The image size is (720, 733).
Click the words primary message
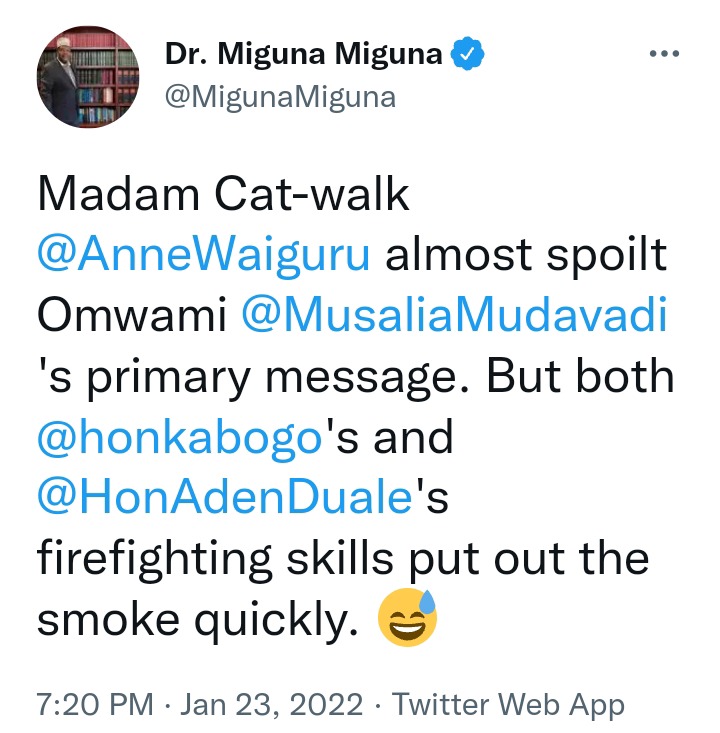point(278,378)
